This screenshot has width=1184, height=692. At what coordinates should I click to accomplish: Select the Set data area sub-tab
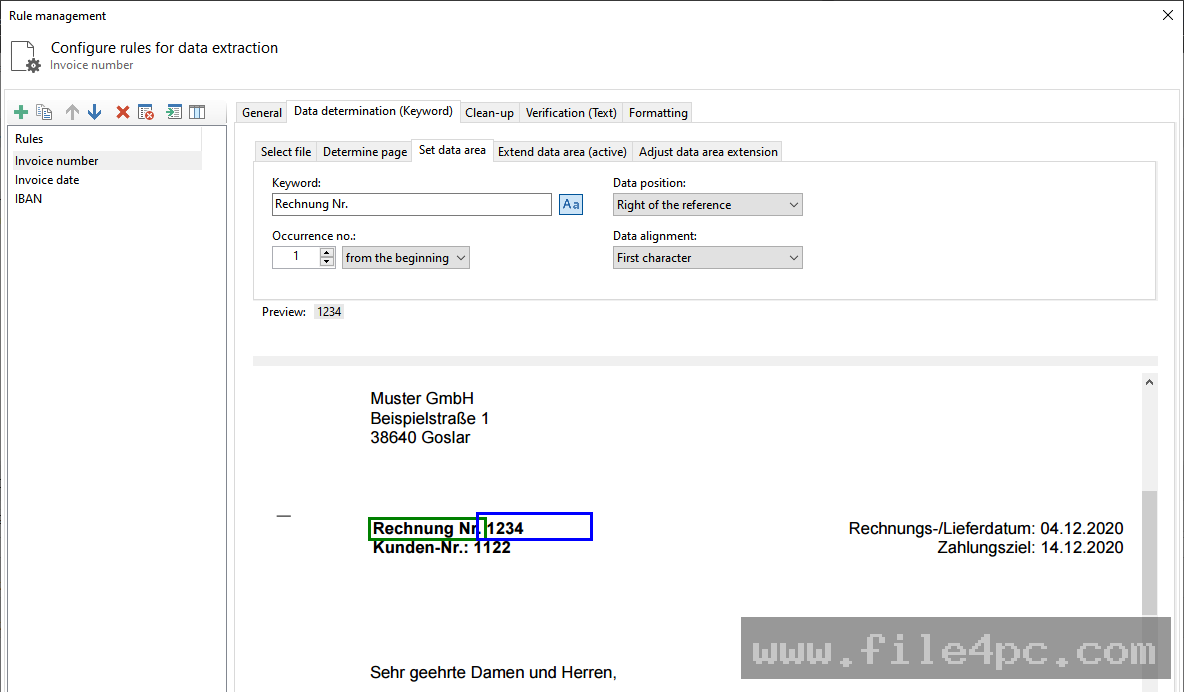click(x=452, y=150)
